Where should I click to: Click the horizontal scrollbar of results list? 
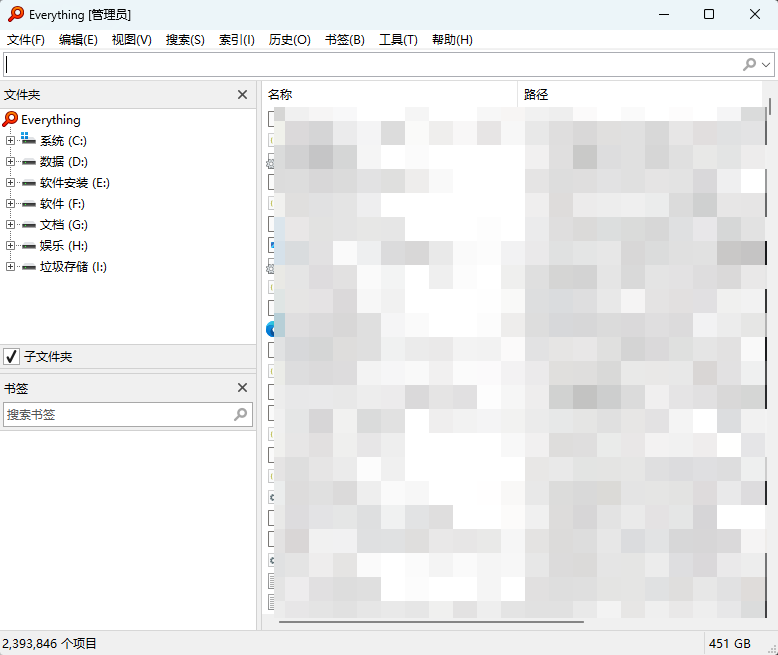pos(431,621)
